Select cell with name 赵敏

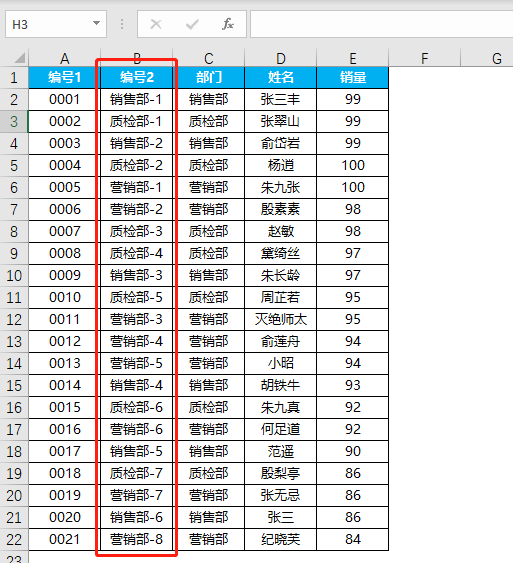(281, 232)
